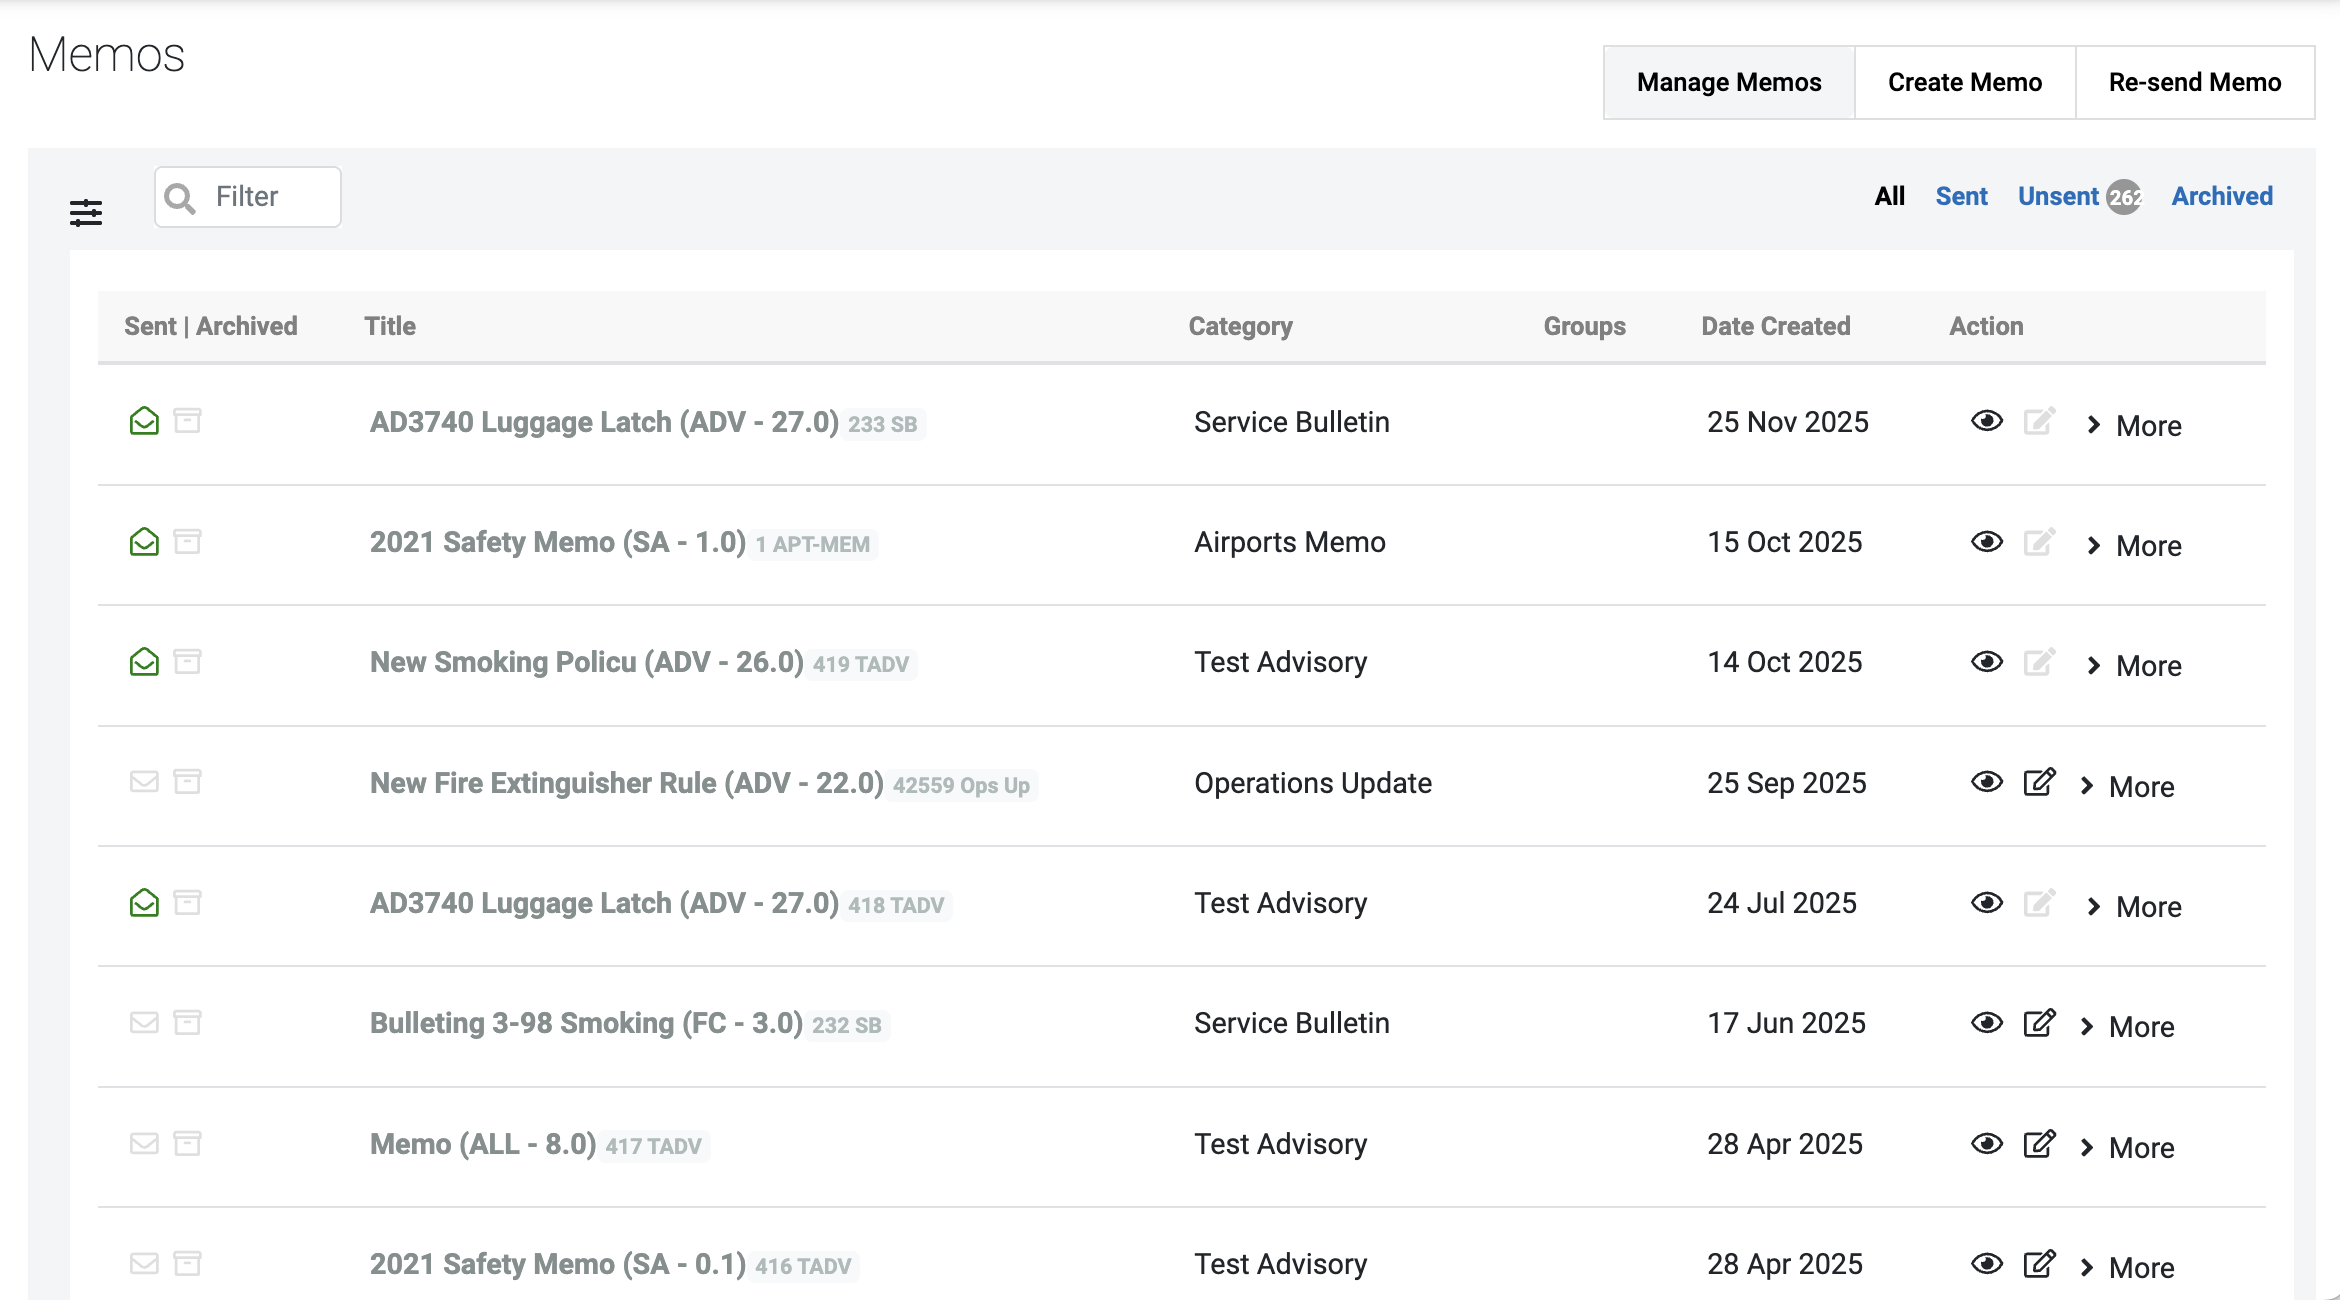2340x1300 pixels.
Task: Click eye icon for 2021 Safety Memo 416 TADV
Action: 1986,1264
